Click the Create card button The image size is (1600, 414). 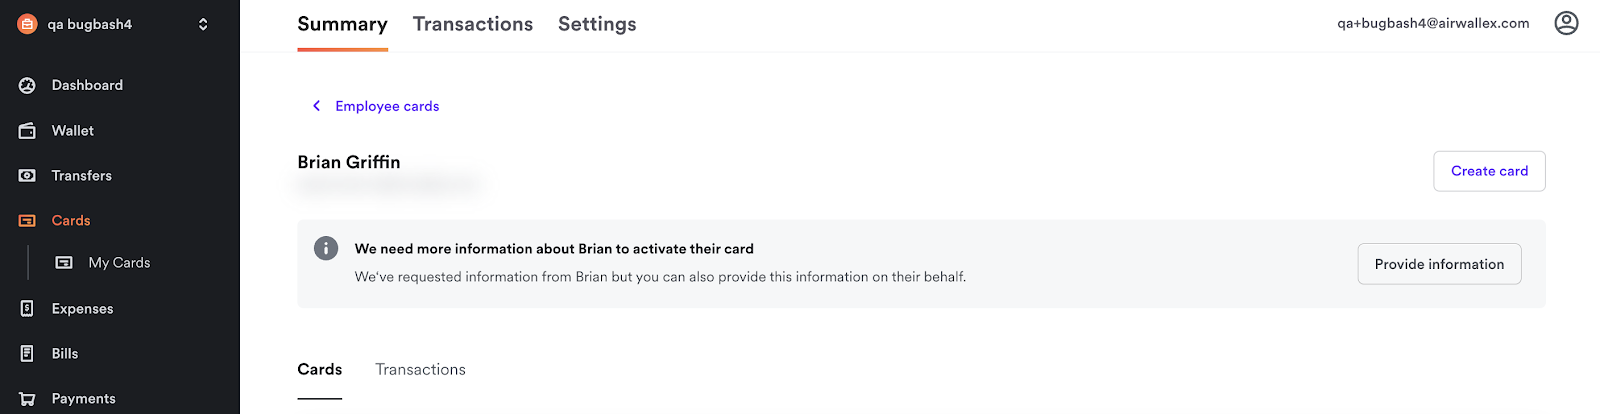coord(1489,171)
